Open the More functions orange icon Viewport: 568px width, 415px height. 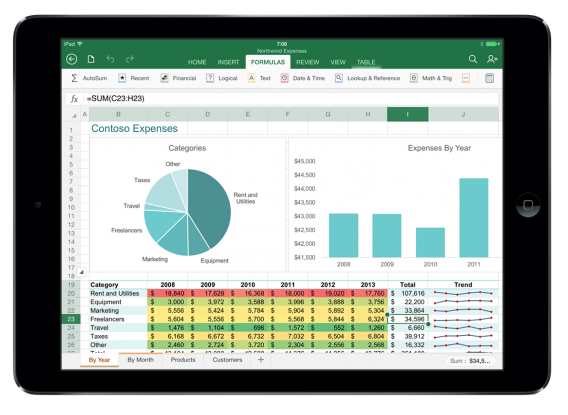click(466, 78)
